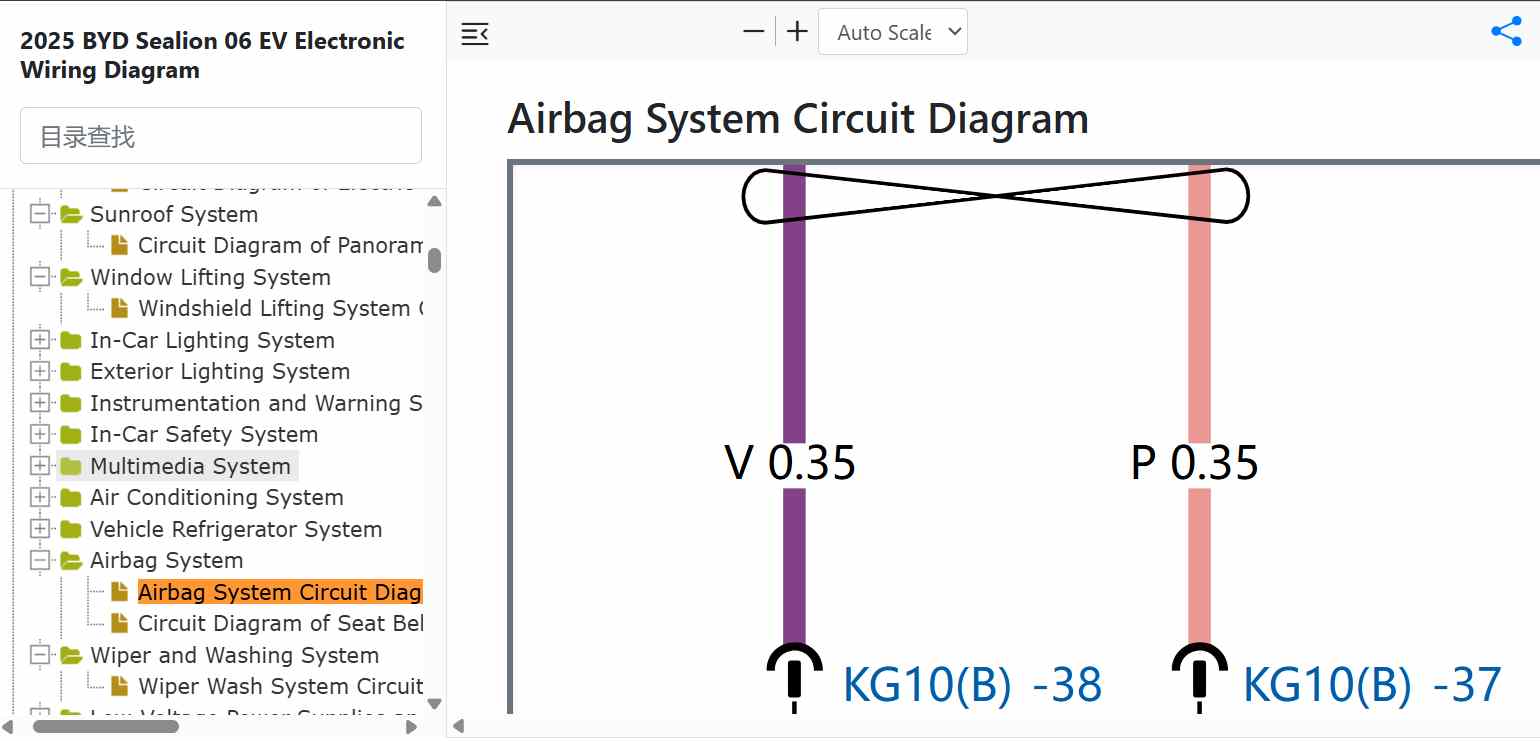
Task: Open the Auto Scale dropdown
Action: pos(893,32)
